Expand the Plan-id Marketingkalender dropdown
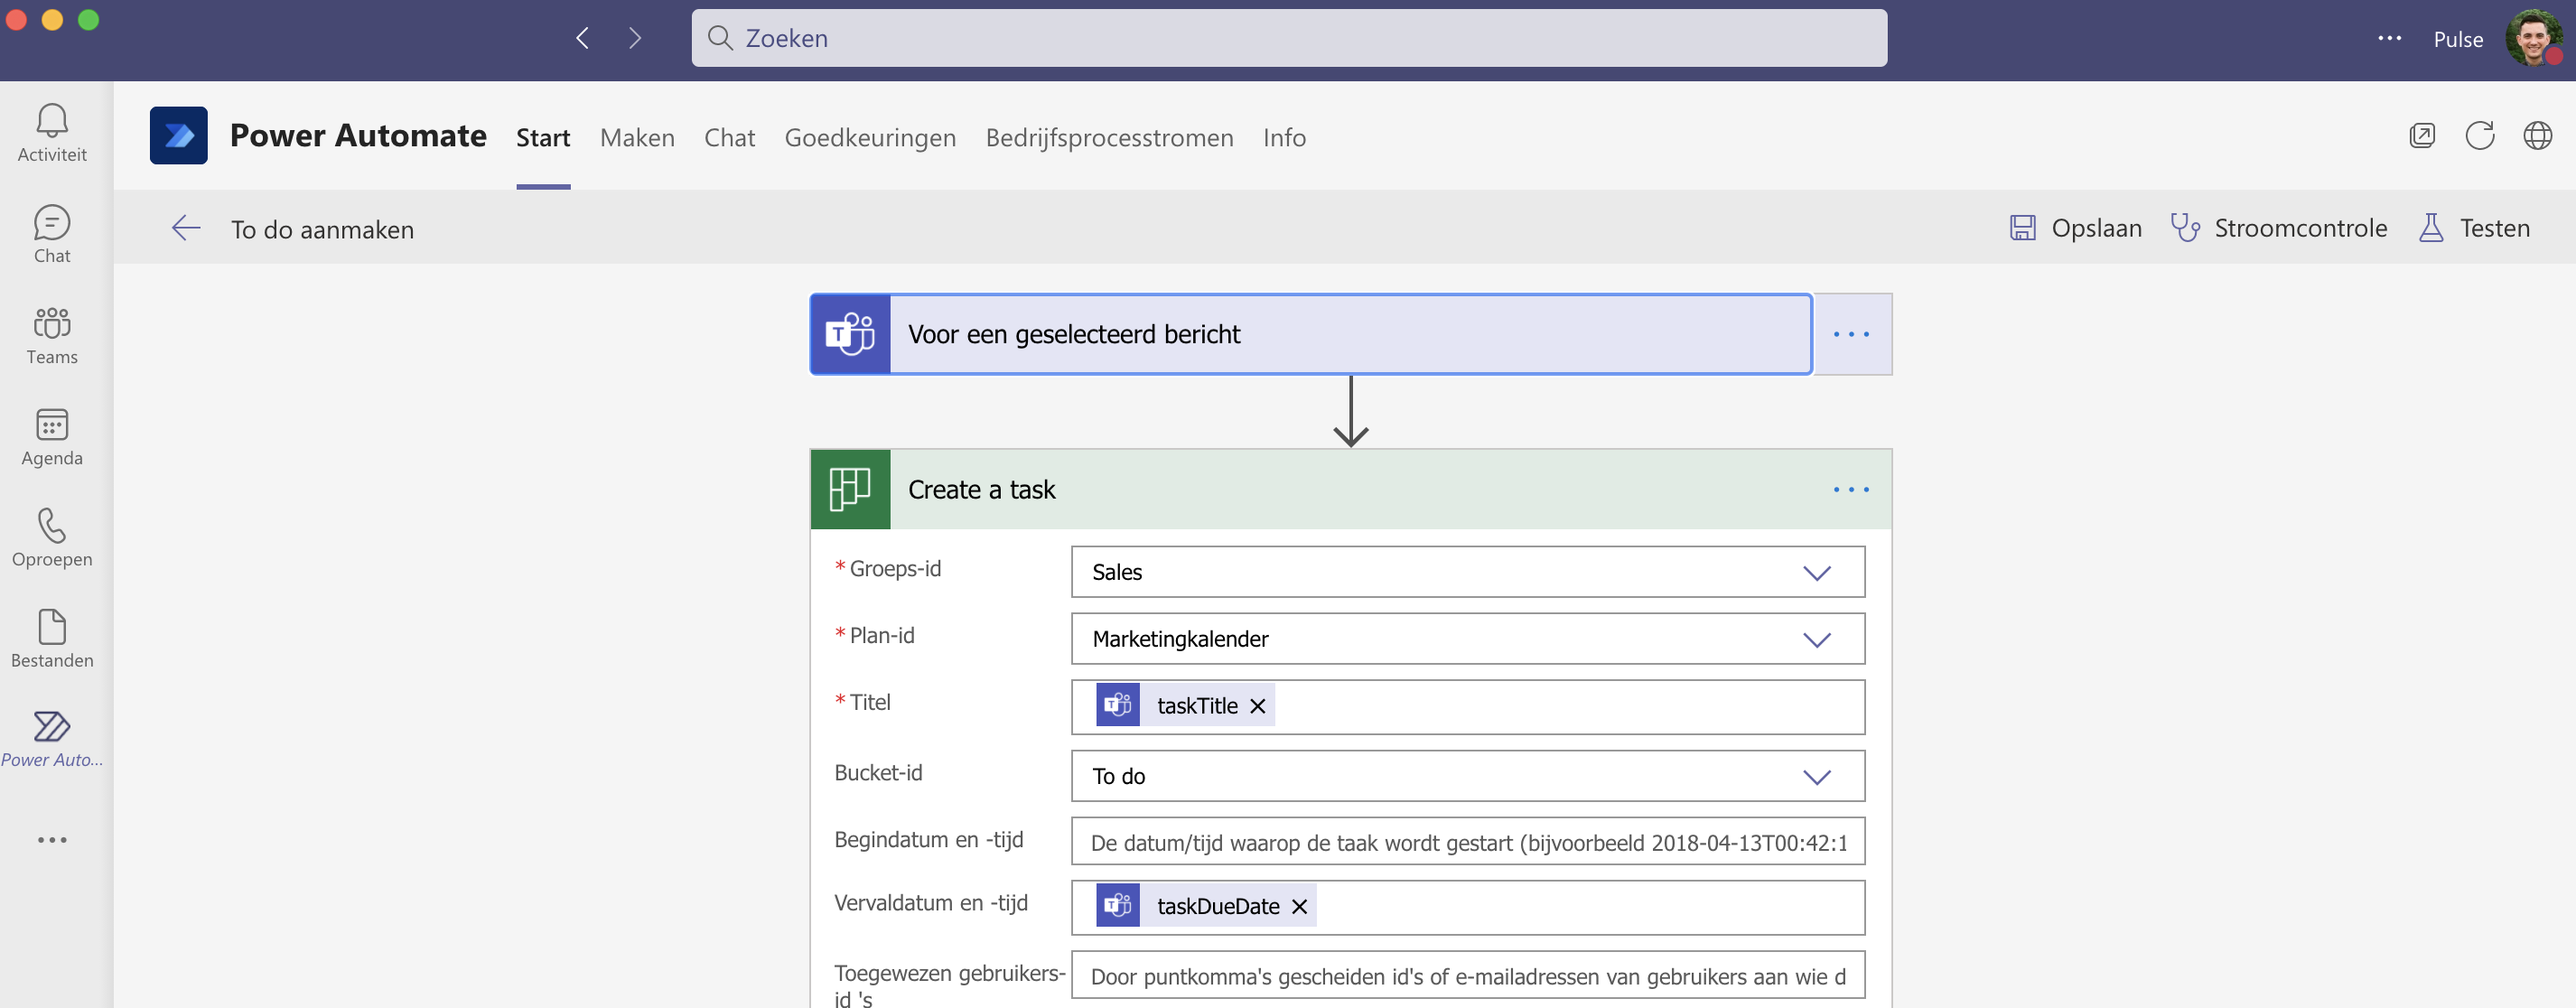The height and width of the screenshot is (1008, 2576). tap(1817, 639)
